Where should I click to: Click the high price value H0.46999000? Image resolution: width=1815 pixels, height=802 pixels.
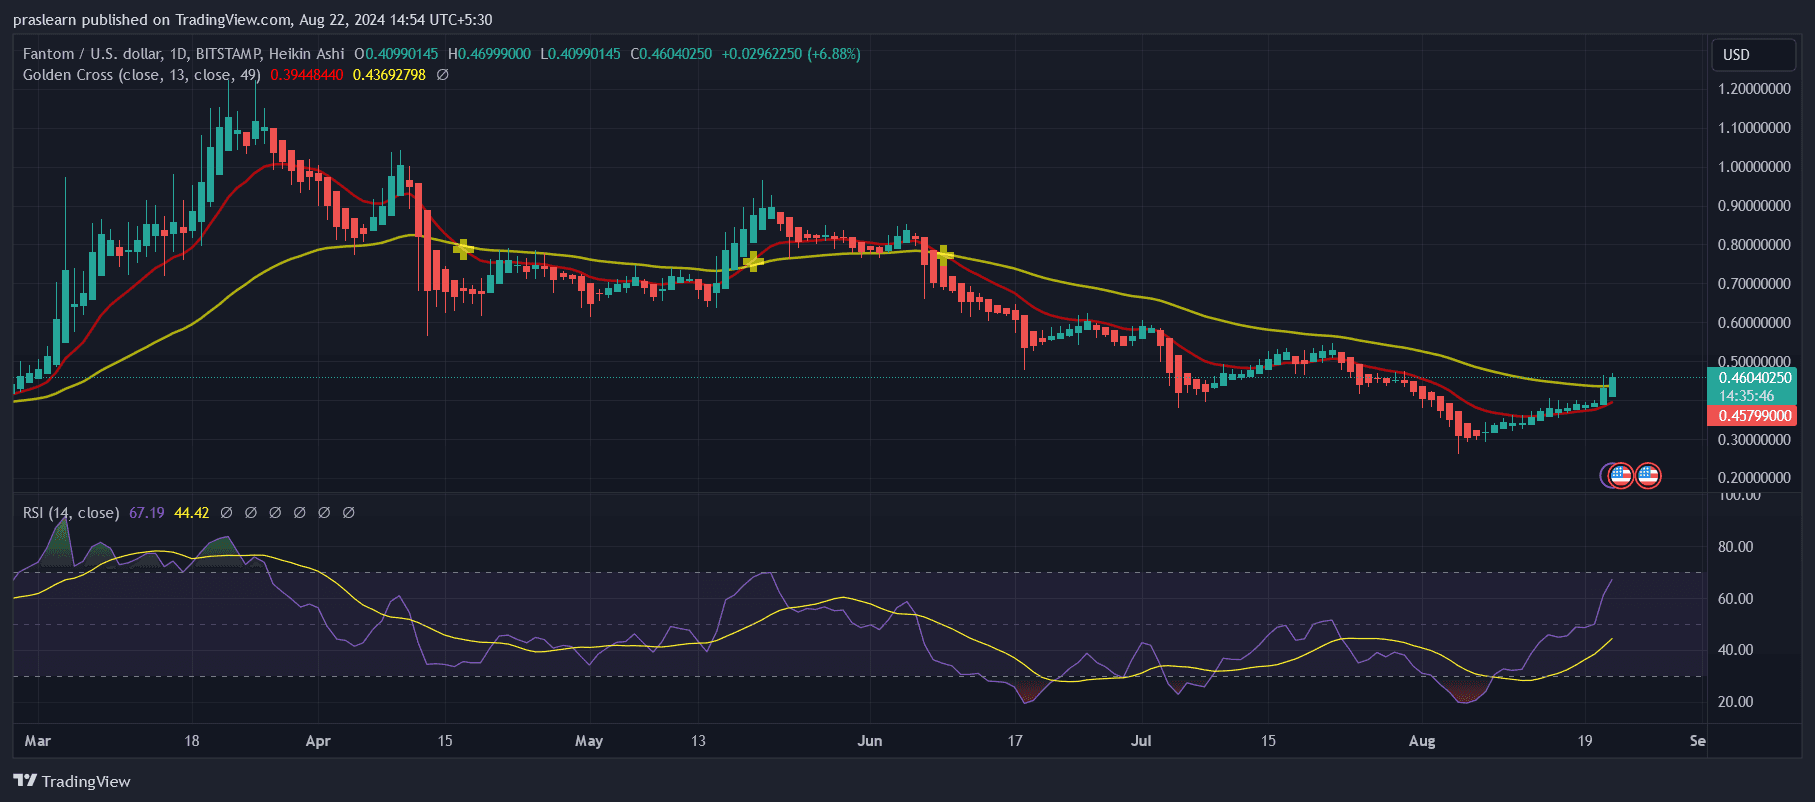pos(490,54)
